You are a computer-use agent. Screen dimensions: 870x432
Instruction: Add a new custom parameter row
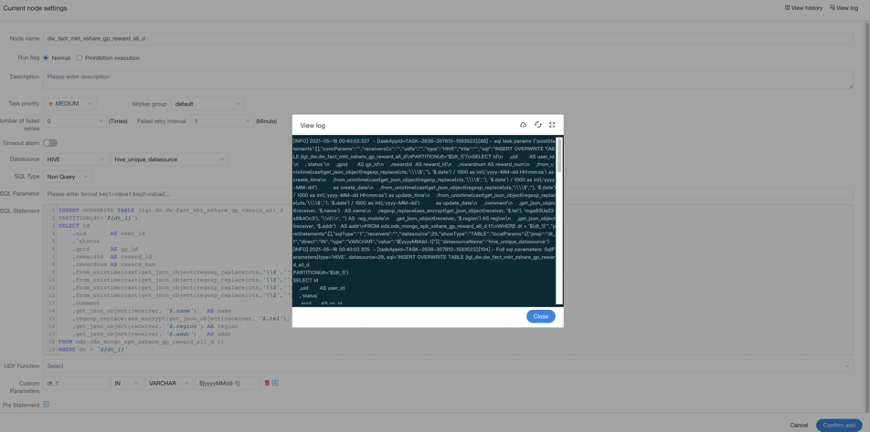(275, 383)
